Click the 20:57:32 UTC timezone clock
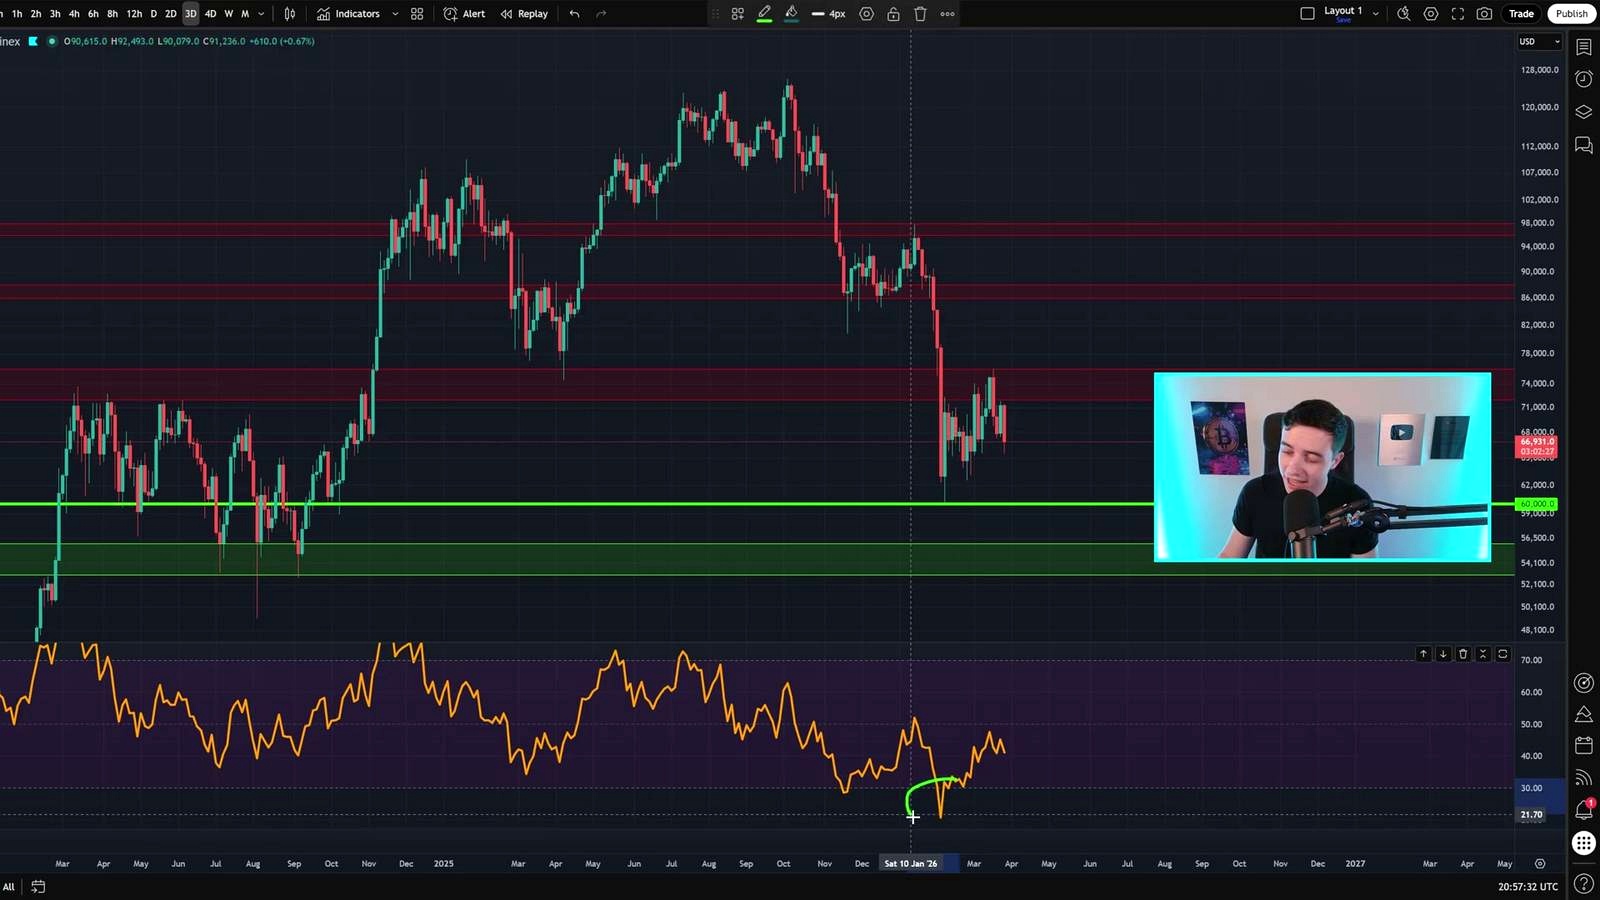The image size is (1600, 900). click(1528, 887)
